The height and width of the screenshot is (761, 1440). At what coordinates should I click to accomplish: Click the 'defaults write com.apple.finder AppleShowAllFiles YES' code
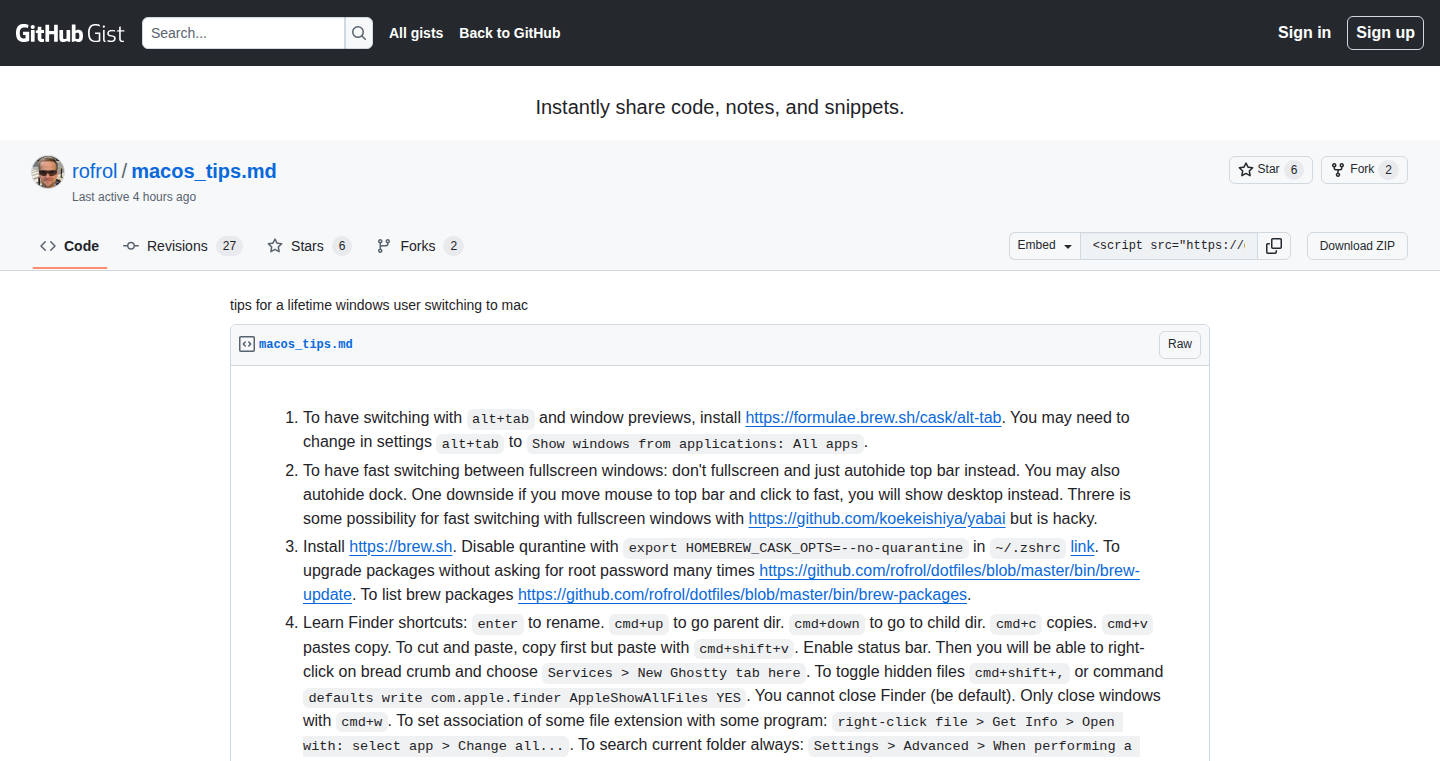coord(525,697)
